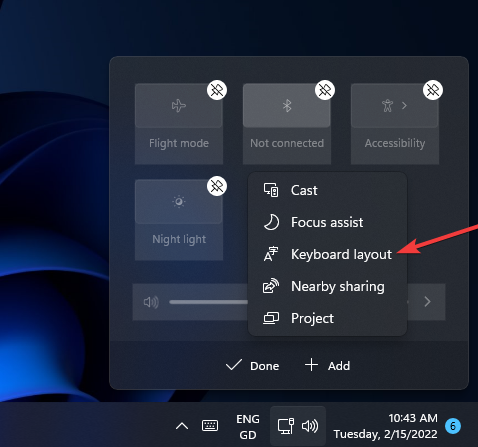
Task: Adjust the volume slider track
Action: point(209,302)
